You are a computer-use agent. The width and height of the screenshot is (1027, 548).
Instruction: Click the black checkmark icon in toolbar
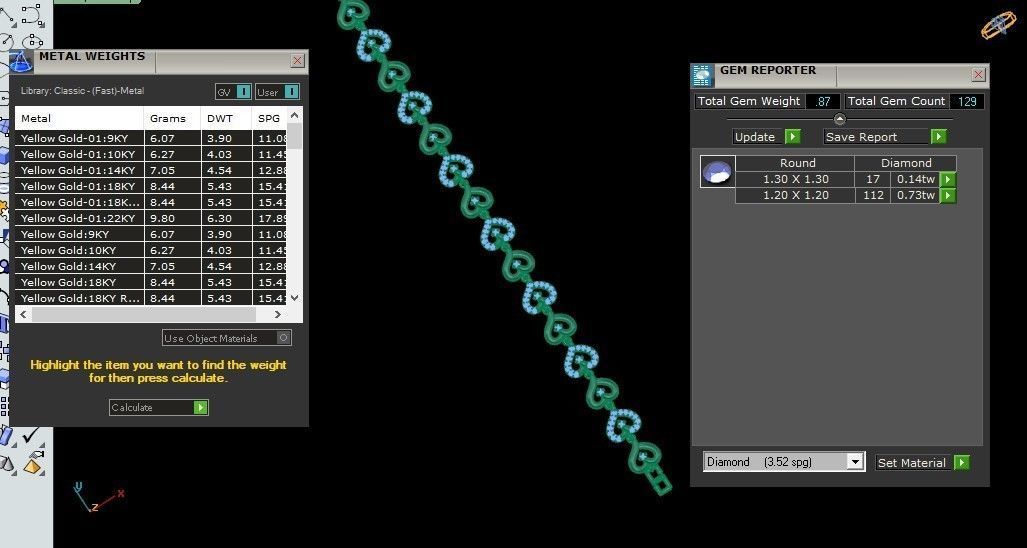pyautogui.click(x=30, y=436)
